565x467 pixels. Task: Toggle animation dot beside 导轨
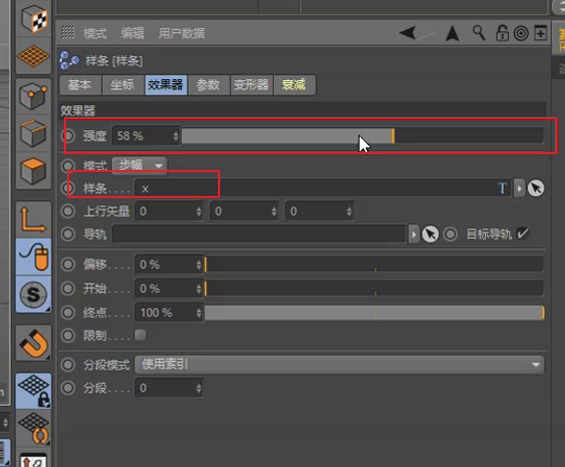(x=68, y=234)
